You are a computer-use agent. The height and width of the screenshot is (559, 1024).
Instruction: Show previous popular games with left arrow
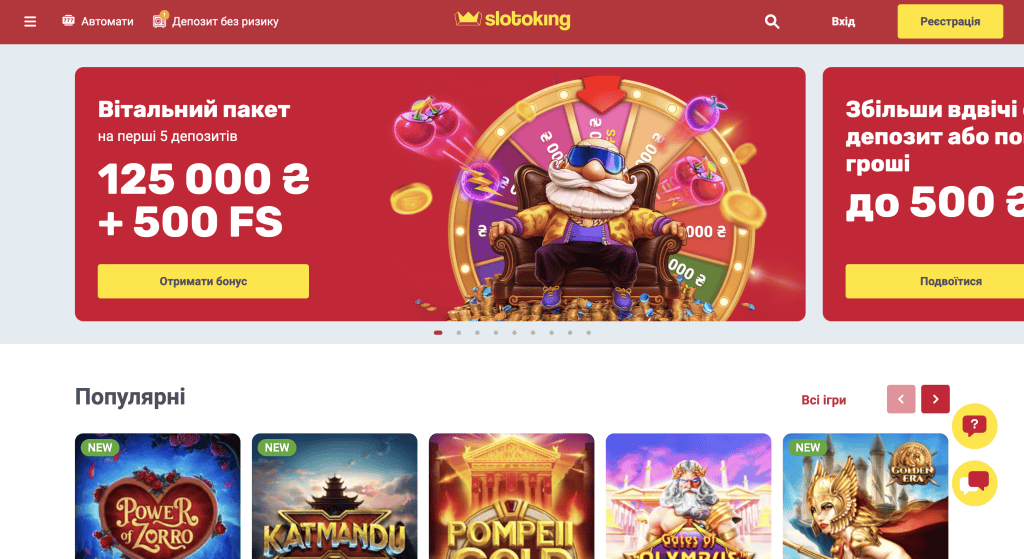point(901,399)
